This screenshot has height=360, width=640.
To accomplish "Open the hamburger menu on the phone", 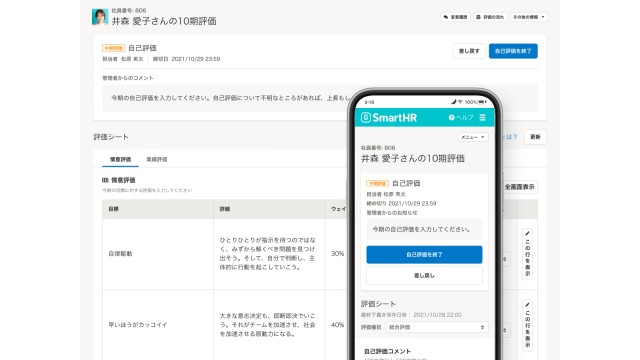I will click(x=482, y=118).
